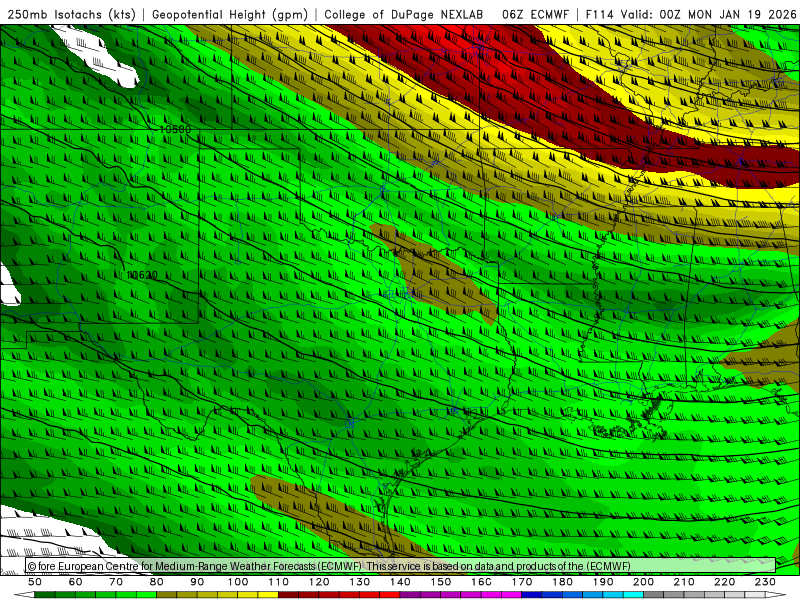Click the 'Valid: 00Z MON JAN 19 2026' text
This screenshot has width=800, height=600.
pos(709,14)
